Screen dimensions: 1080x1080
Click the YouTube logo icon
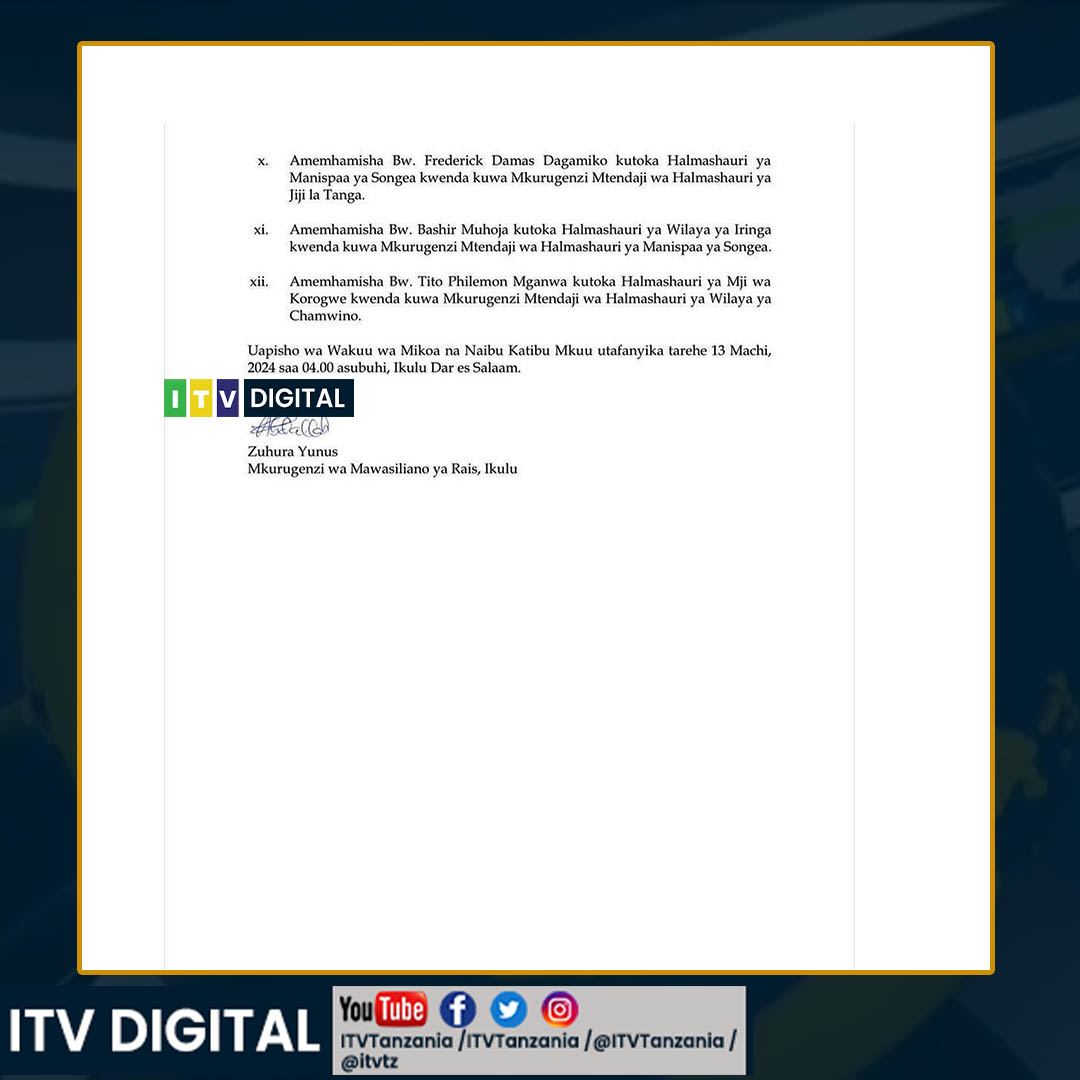tap(382, 1010)
